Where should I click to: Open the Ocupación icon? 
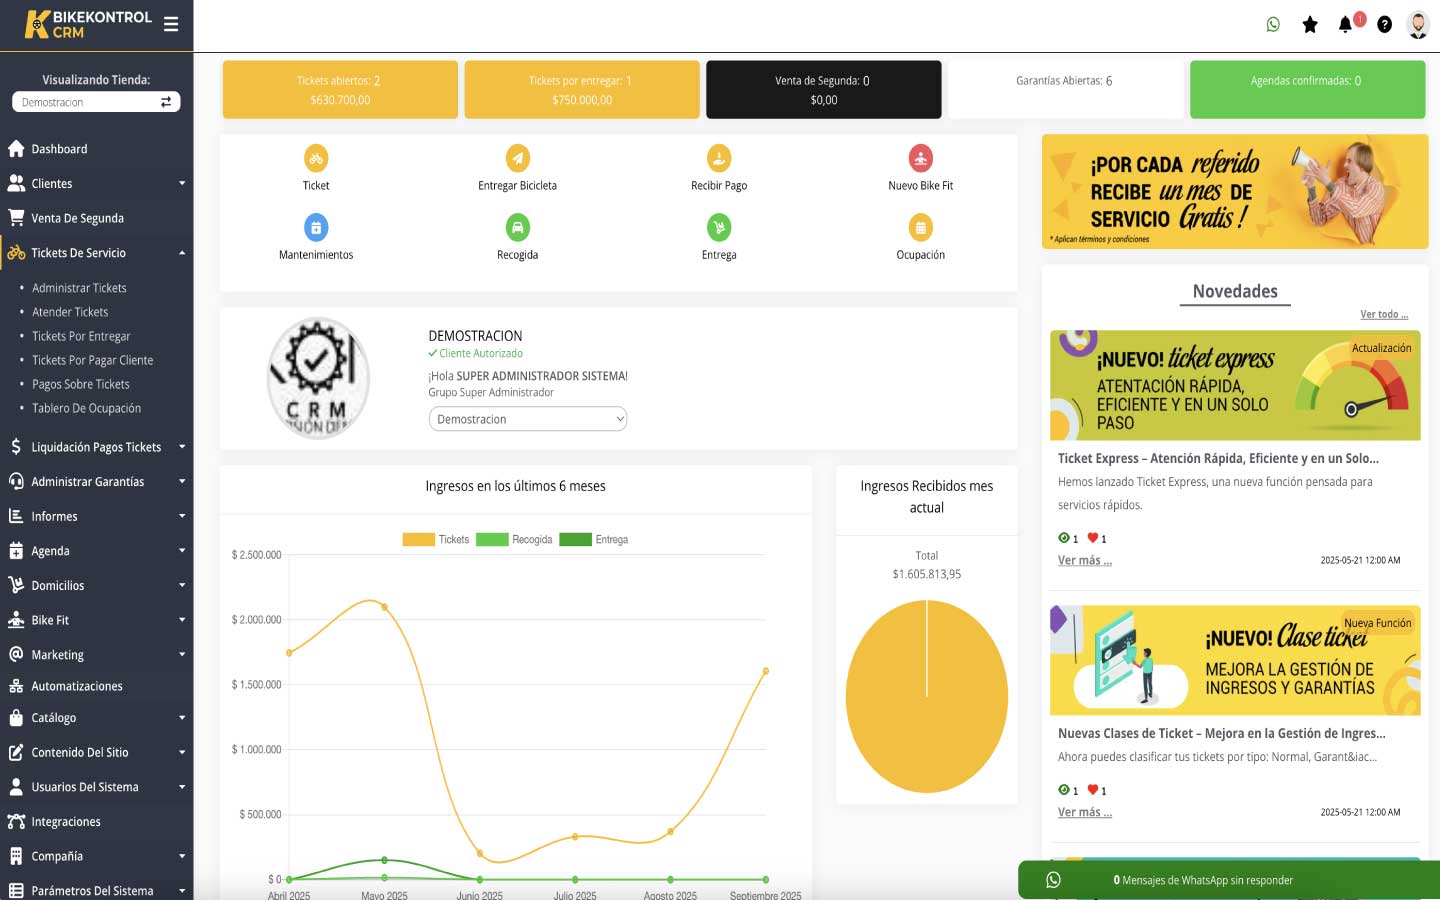[920, 226]
